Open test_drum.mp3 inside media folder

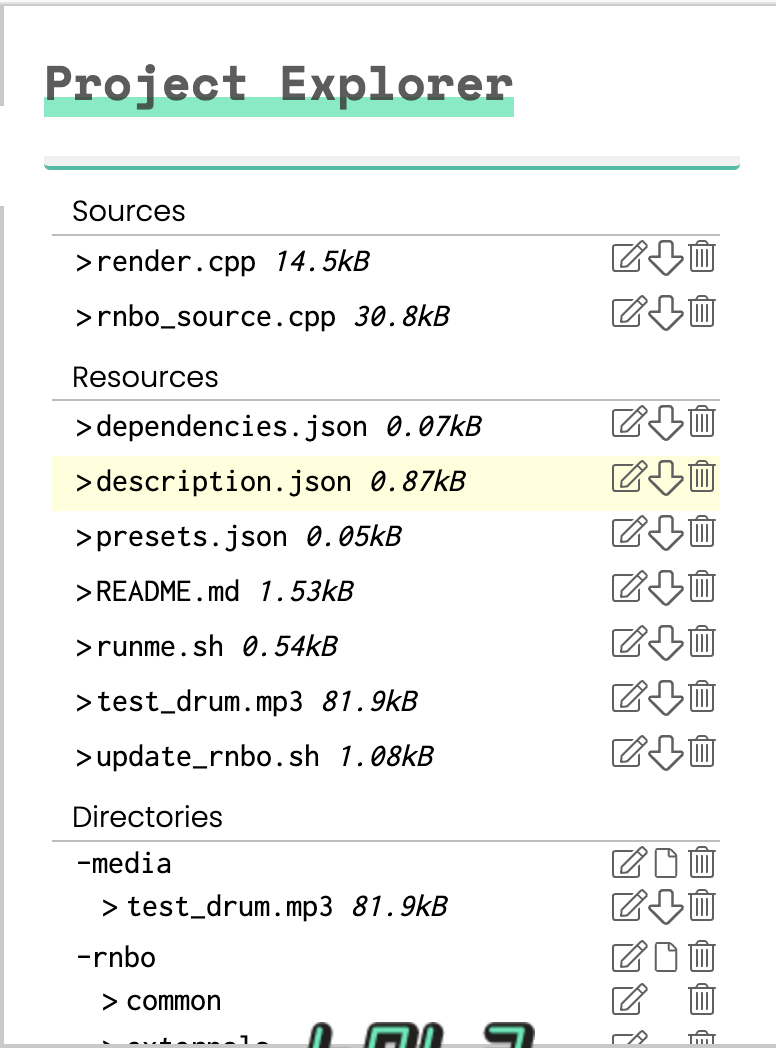[x=229, y=908]
